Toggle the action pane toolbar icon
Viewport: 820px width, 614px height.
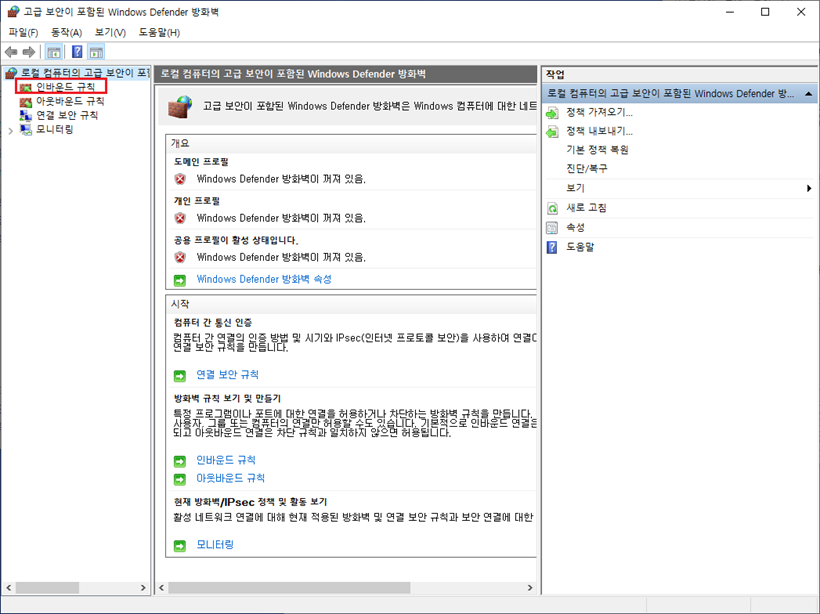click(96, 52)
